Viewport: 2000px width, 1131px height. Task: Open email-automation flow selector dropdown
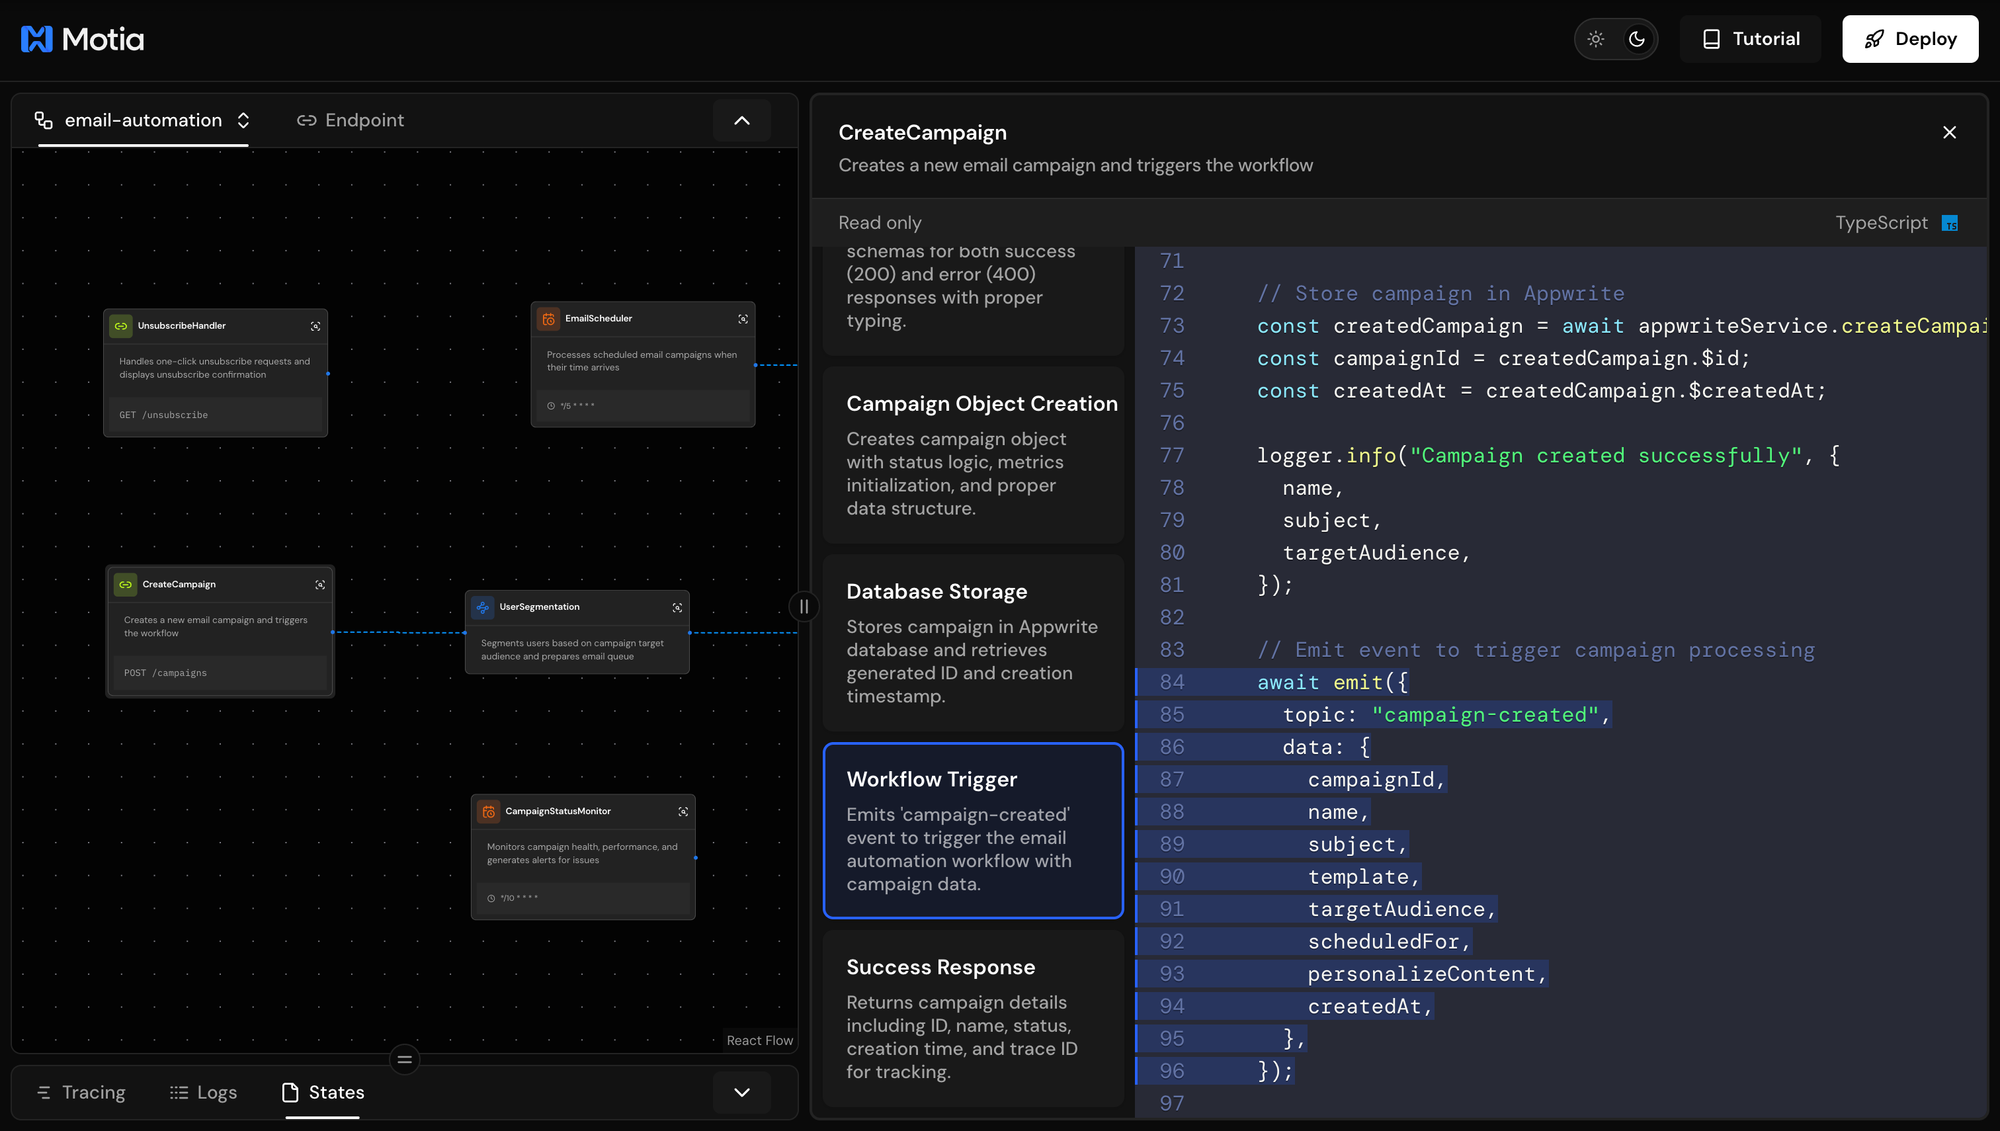click(x=143, y=120)
